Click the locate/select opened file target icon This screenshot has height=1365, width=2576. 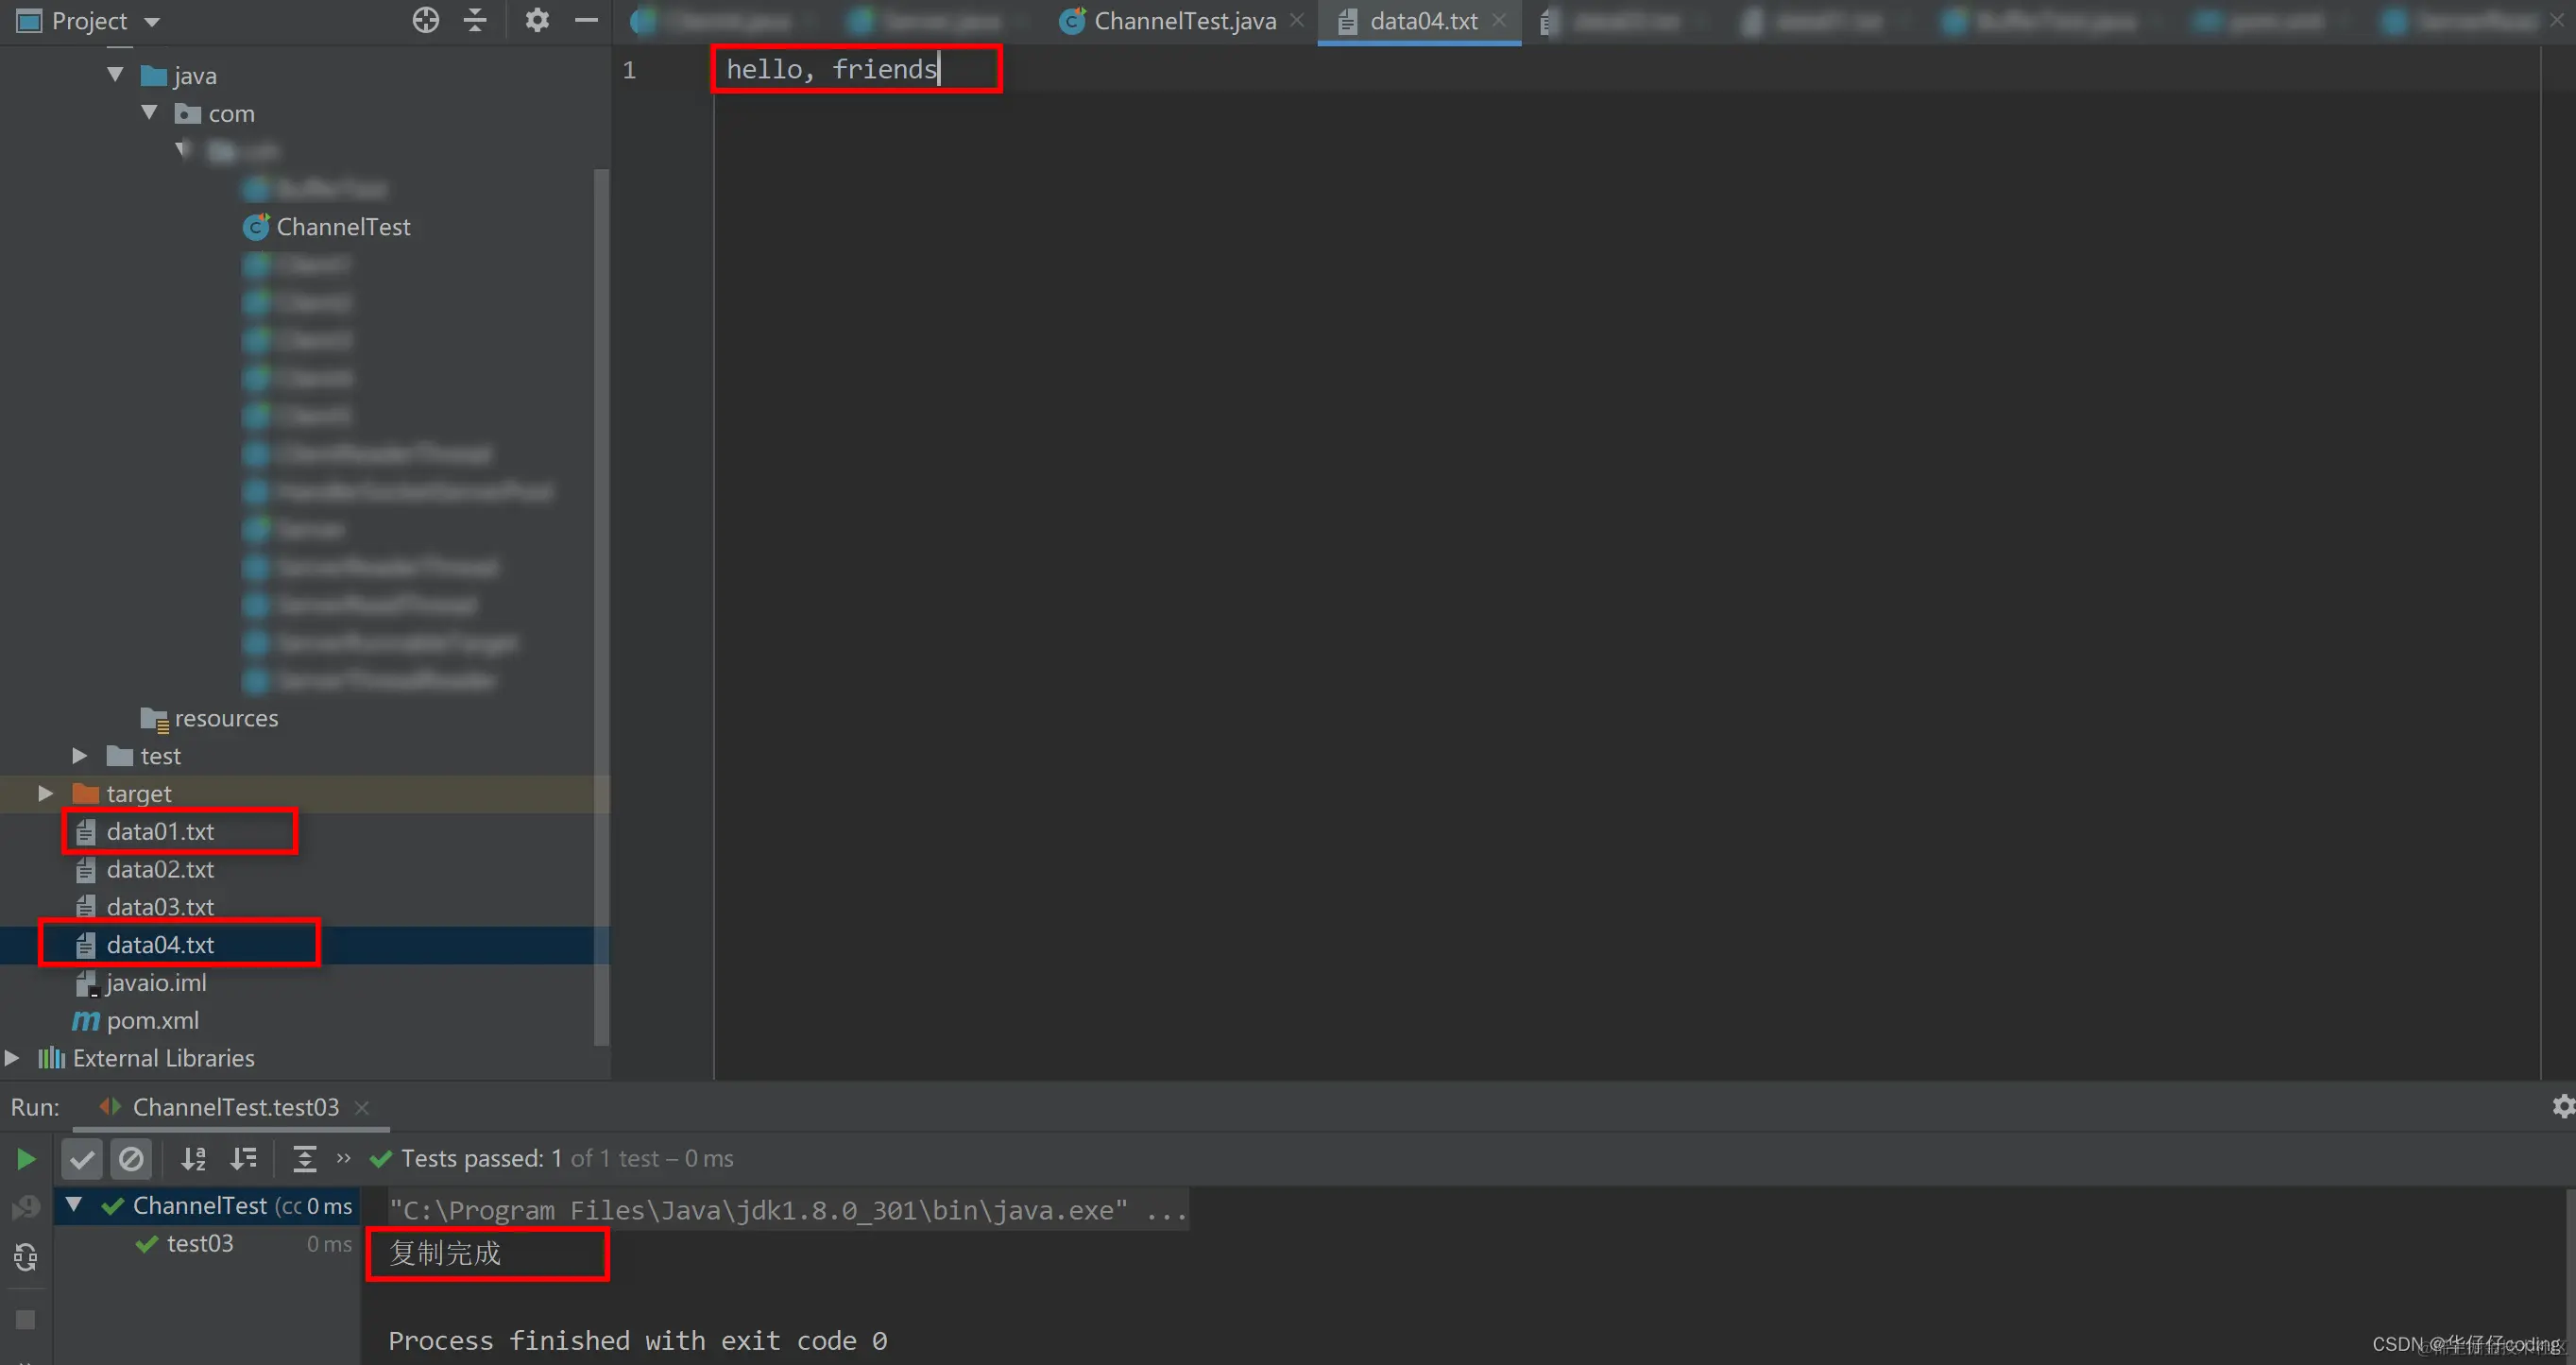point(426,20)
